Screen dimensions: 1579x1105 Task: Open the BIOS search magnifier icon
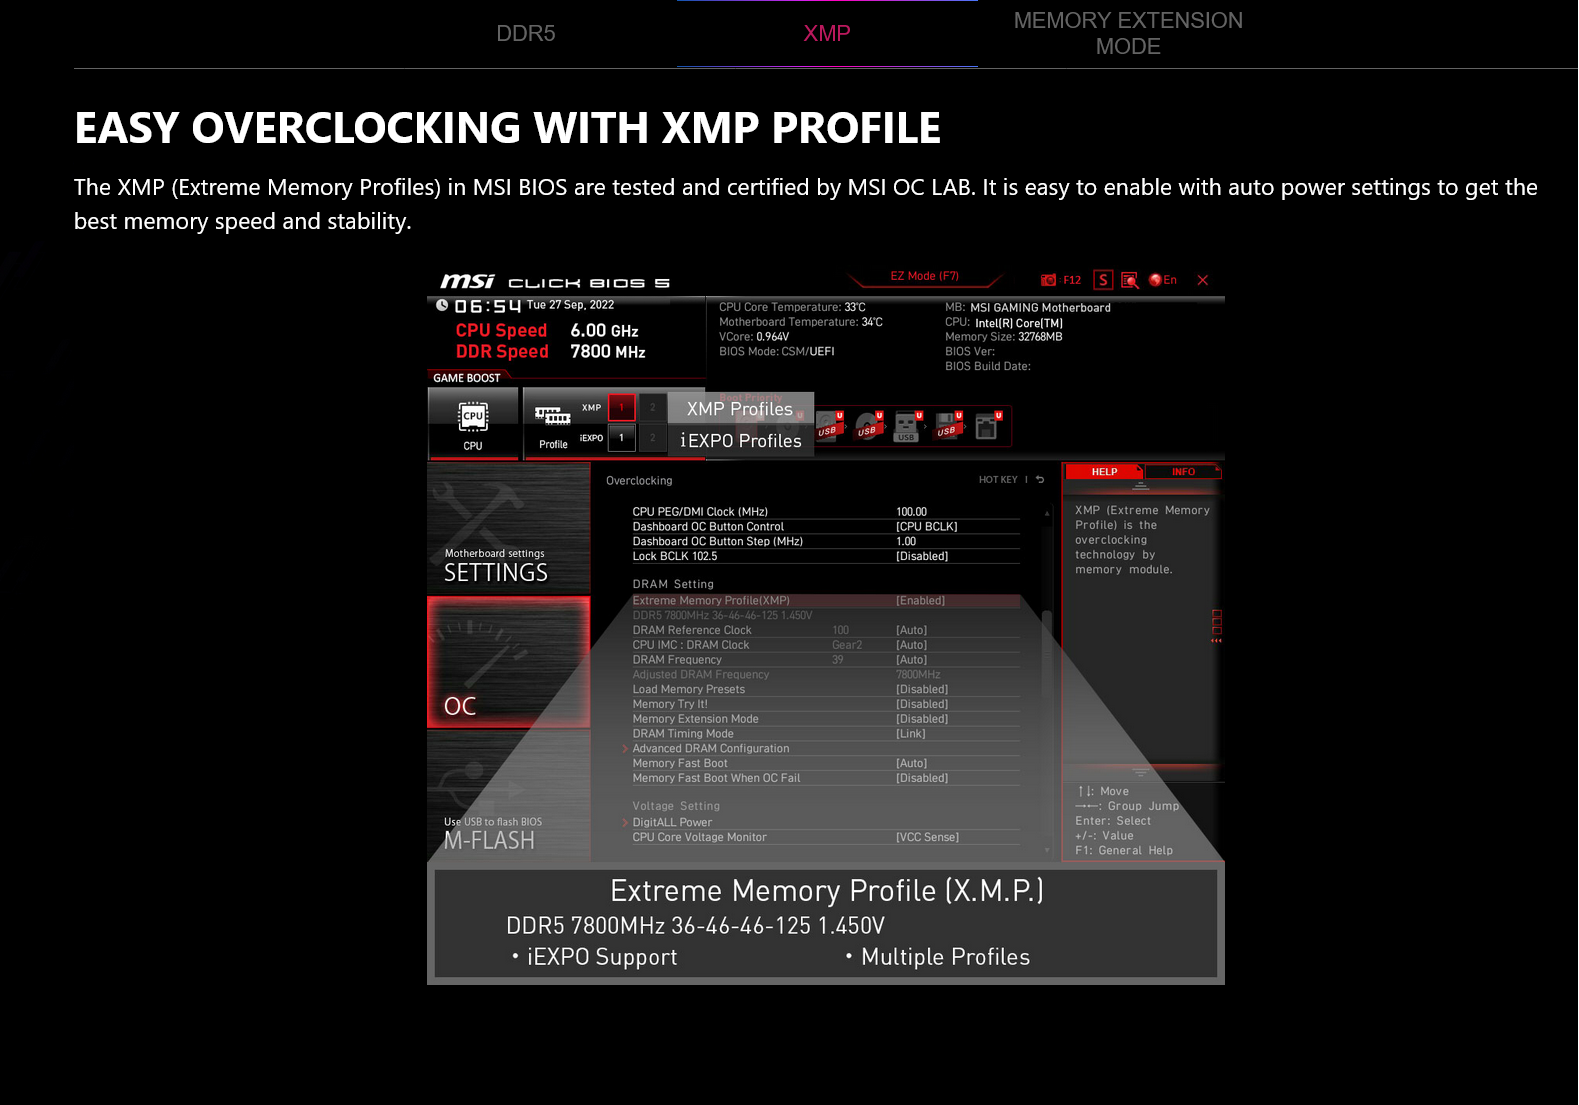(x=1130, y=281)
